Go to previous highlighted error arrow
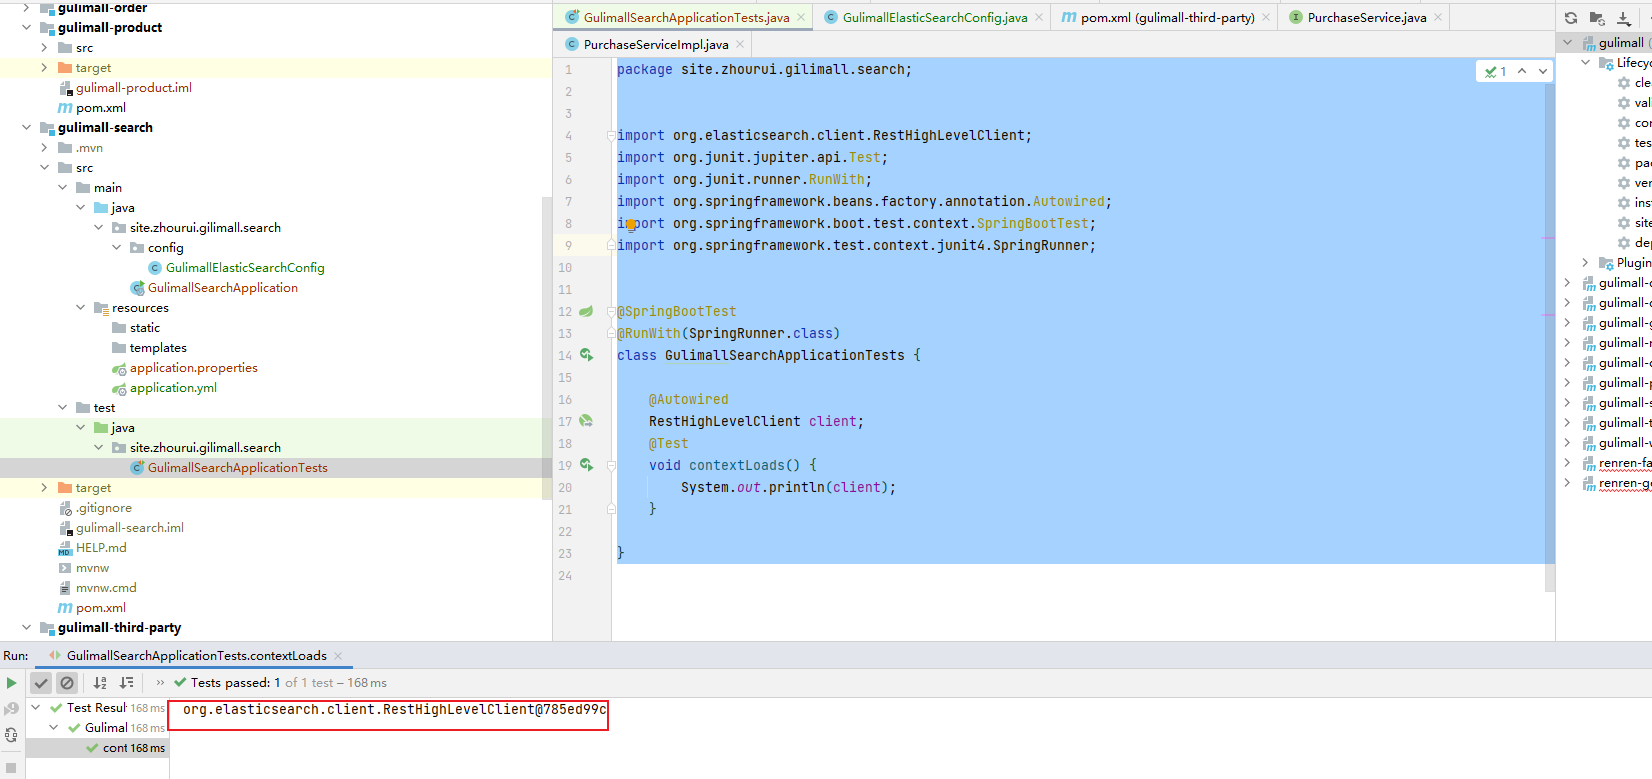The width and height of the screenshot is (1652, 779). point(1522,71)
